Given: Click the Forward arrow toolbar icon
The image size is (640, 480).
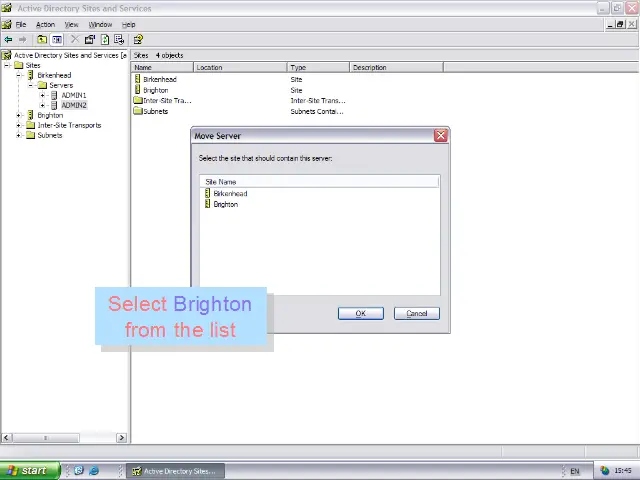Looking at the screenshot, I should pos(22,40).
